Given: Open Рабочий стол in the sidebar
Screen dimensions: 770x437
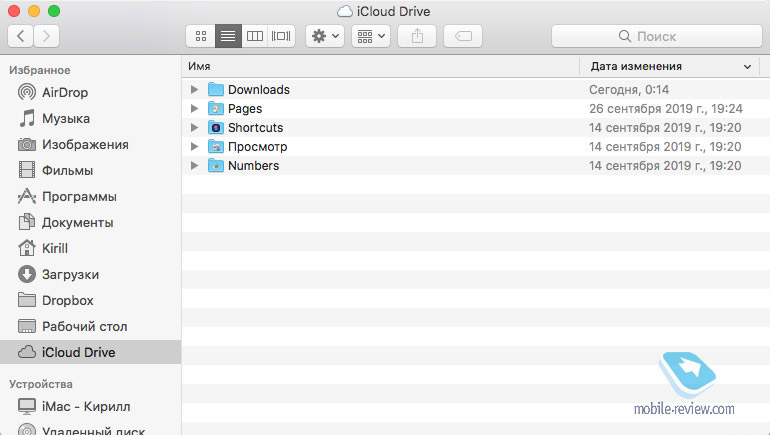Looking at the screenshot, I should pyautogui.click(x=91, y=327).
